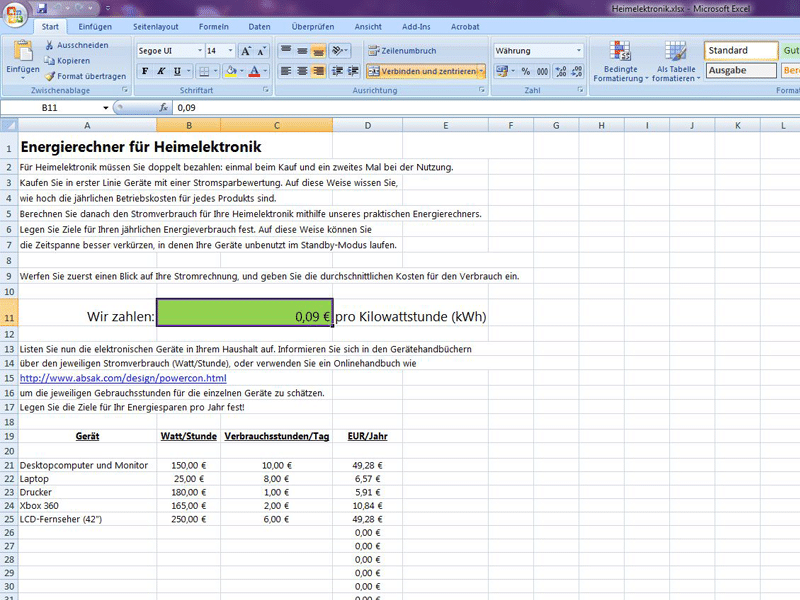Apply accounting currency number format
Viewport: 800px width, 600px height.
(x=502, y=71)
